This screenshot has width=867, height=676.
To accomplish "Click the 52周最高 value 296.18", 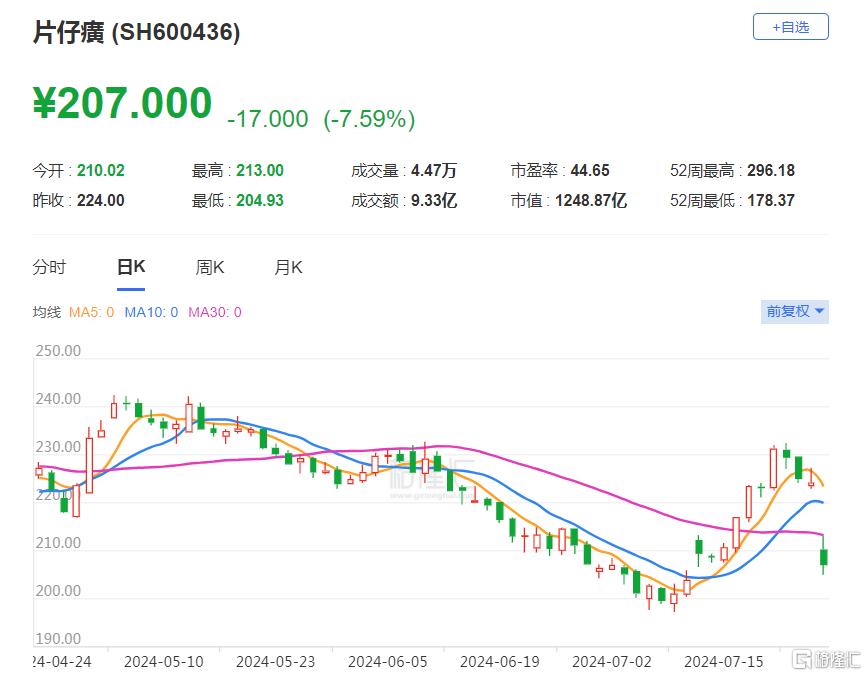I will (771, 170).
